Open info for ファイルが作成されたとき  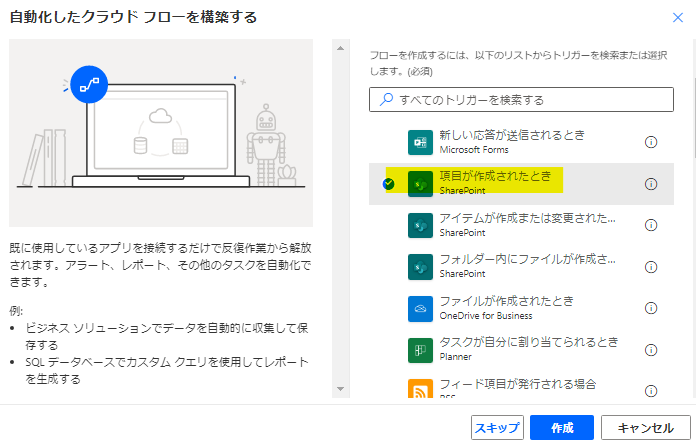(x=650, y=308)
